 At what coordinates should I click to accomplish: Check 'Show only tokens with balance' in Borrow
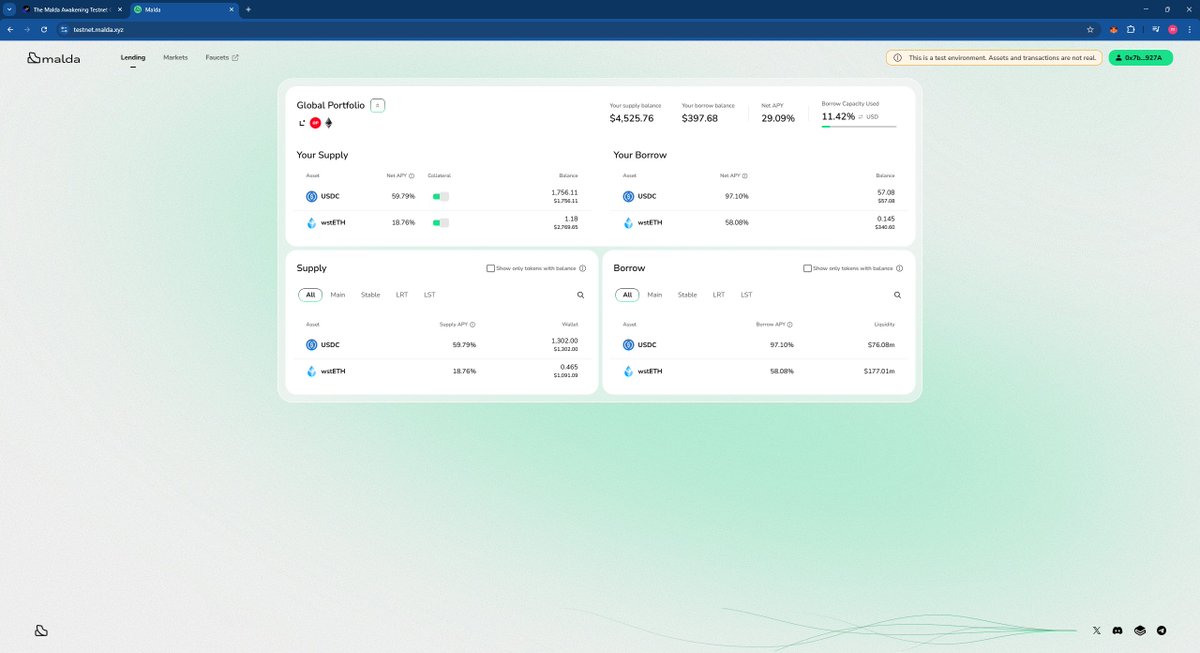point(807,268)
